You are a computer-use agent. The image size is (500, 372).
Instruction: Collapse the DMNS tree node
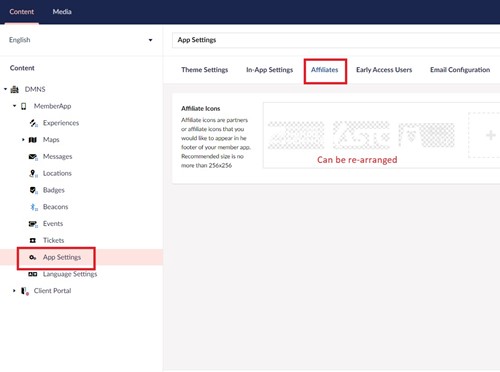[5, 89]
